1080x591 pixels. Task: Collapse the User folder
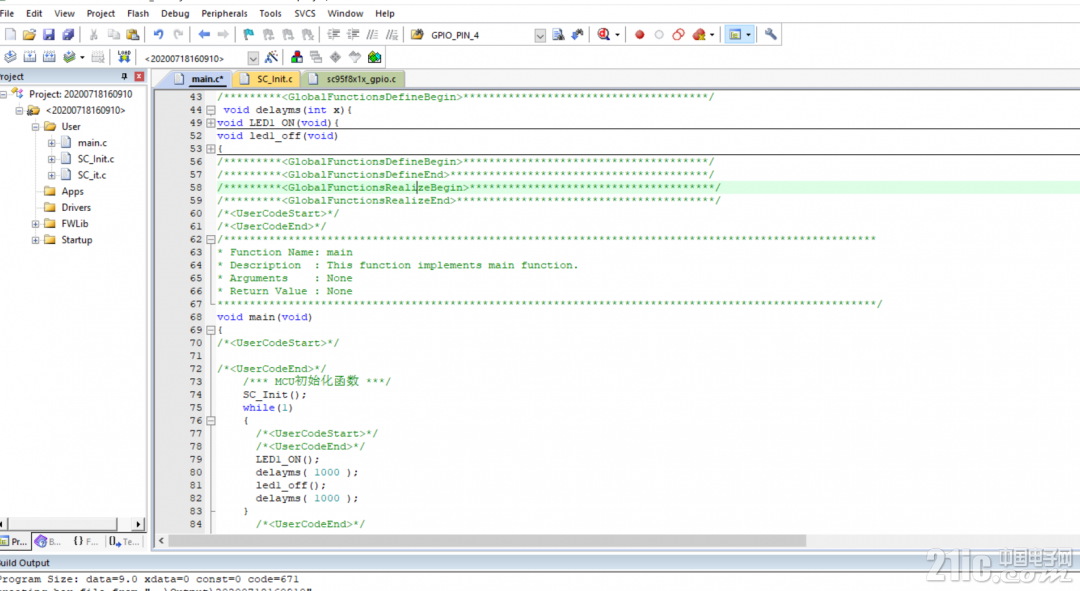point(35,127)
